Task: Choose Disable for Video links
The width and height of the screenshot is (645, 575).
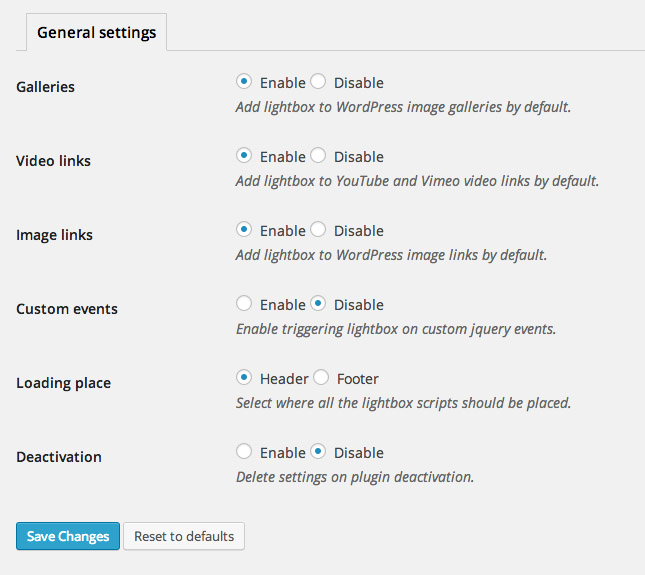Action: point(318,155)
